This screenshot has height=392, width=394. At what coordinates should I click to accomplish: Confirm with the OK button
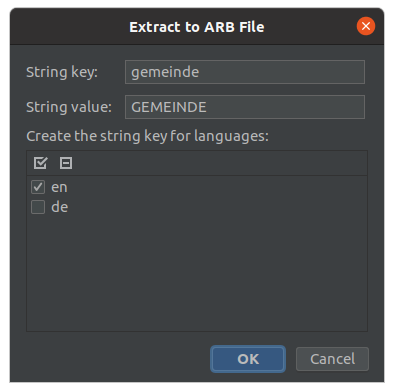[248, 359]
